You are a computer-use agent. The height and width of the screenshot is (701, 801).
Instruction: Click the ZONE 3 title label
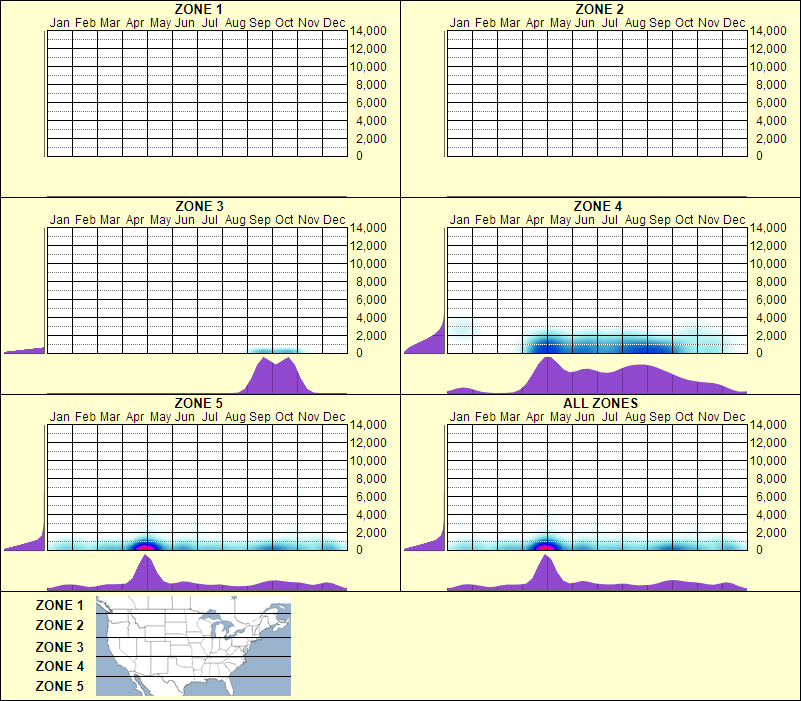tap(197, 208)
